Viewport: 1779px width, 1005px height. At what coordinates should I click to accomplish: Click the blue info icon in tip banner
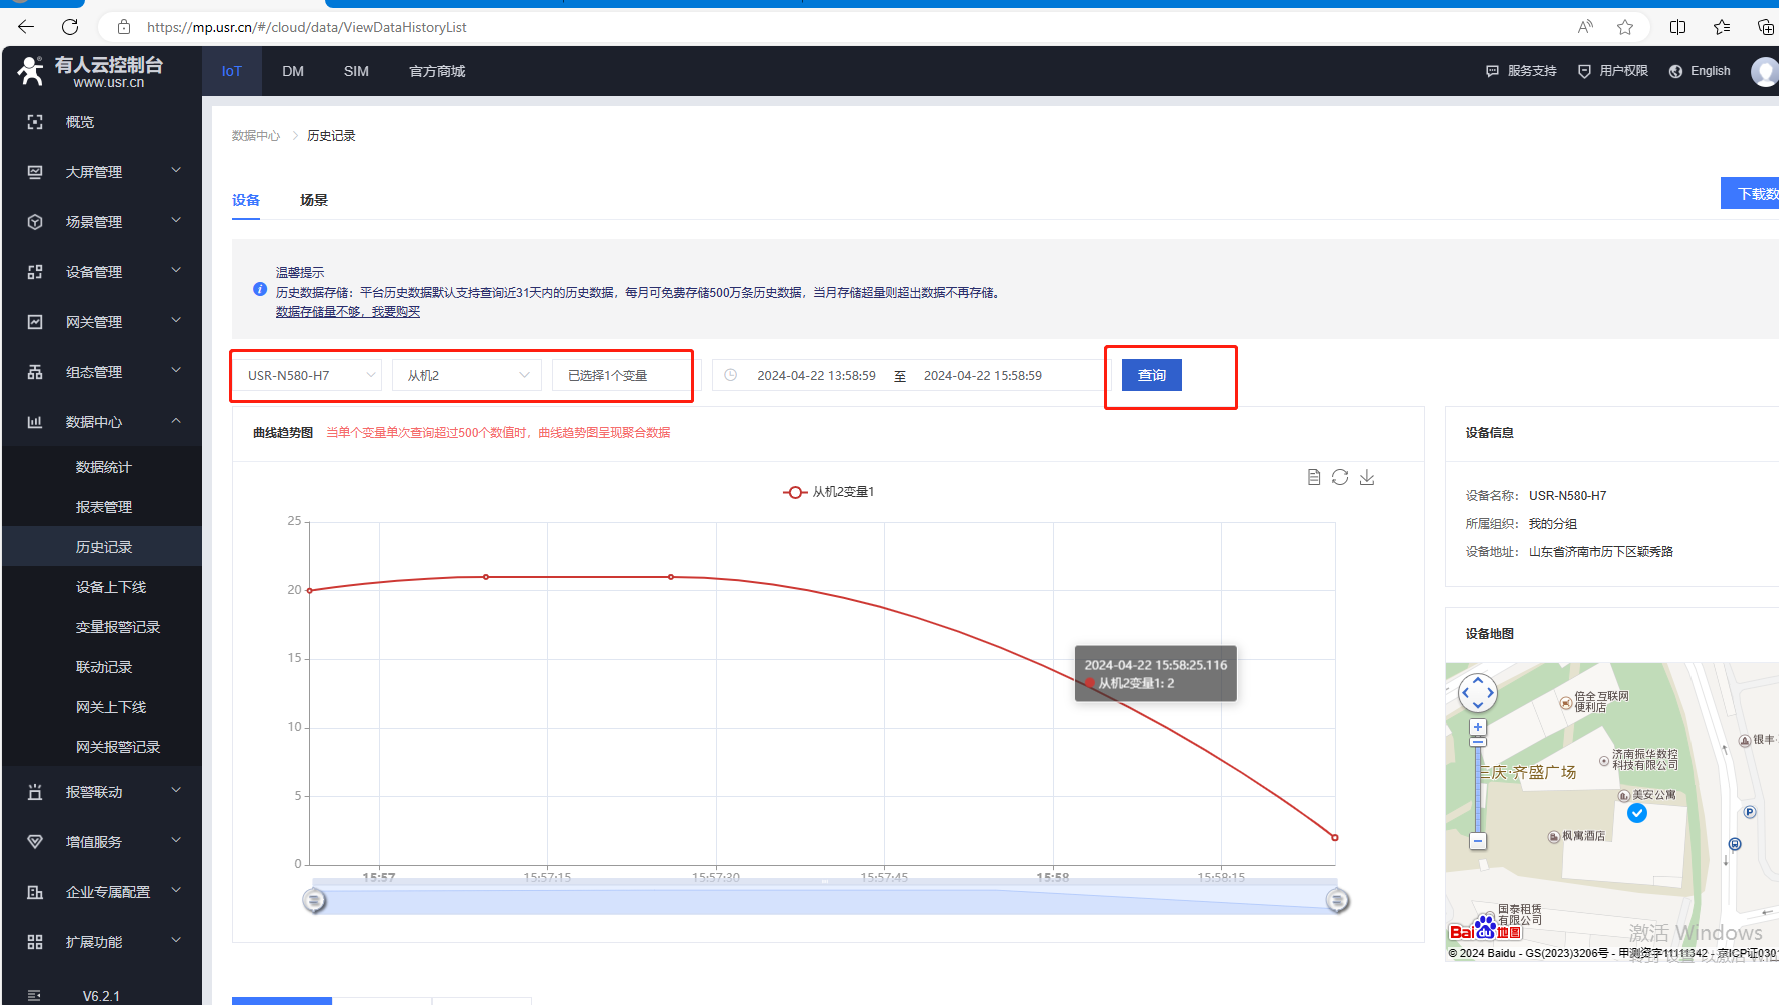point(260,290)
